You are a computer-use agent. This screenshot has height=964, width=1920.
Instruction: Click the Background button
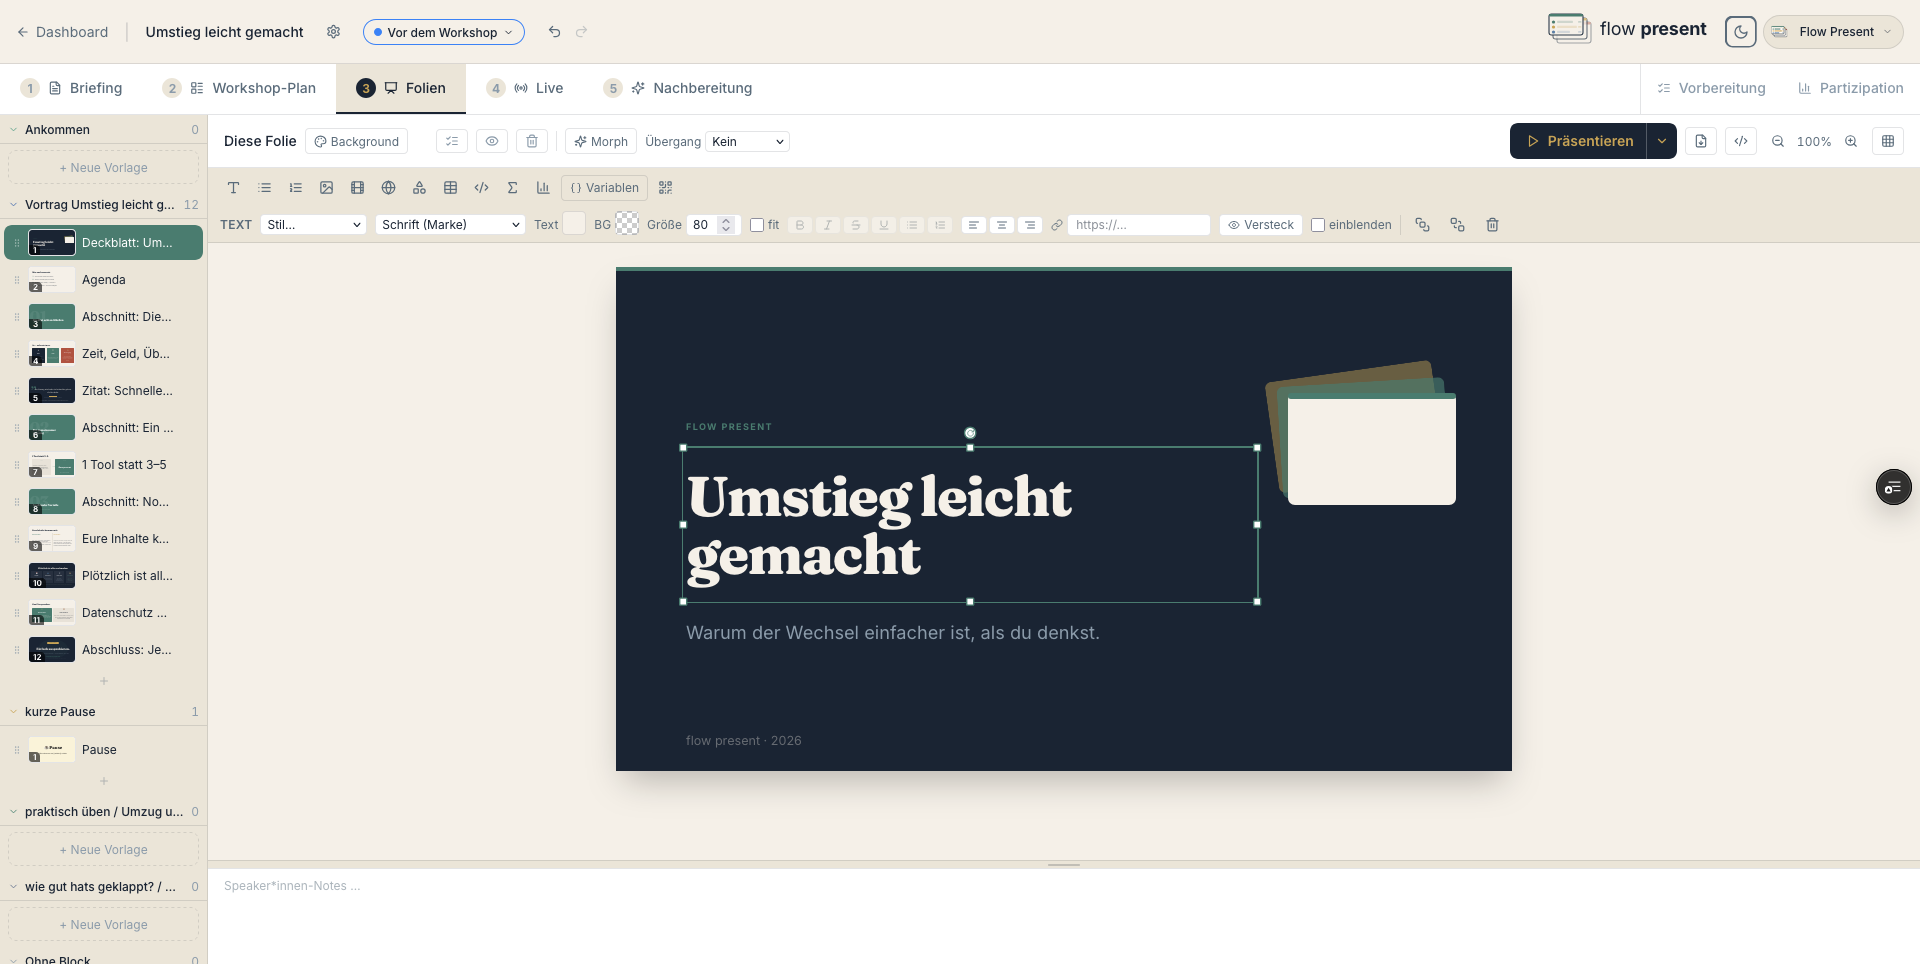356,142
